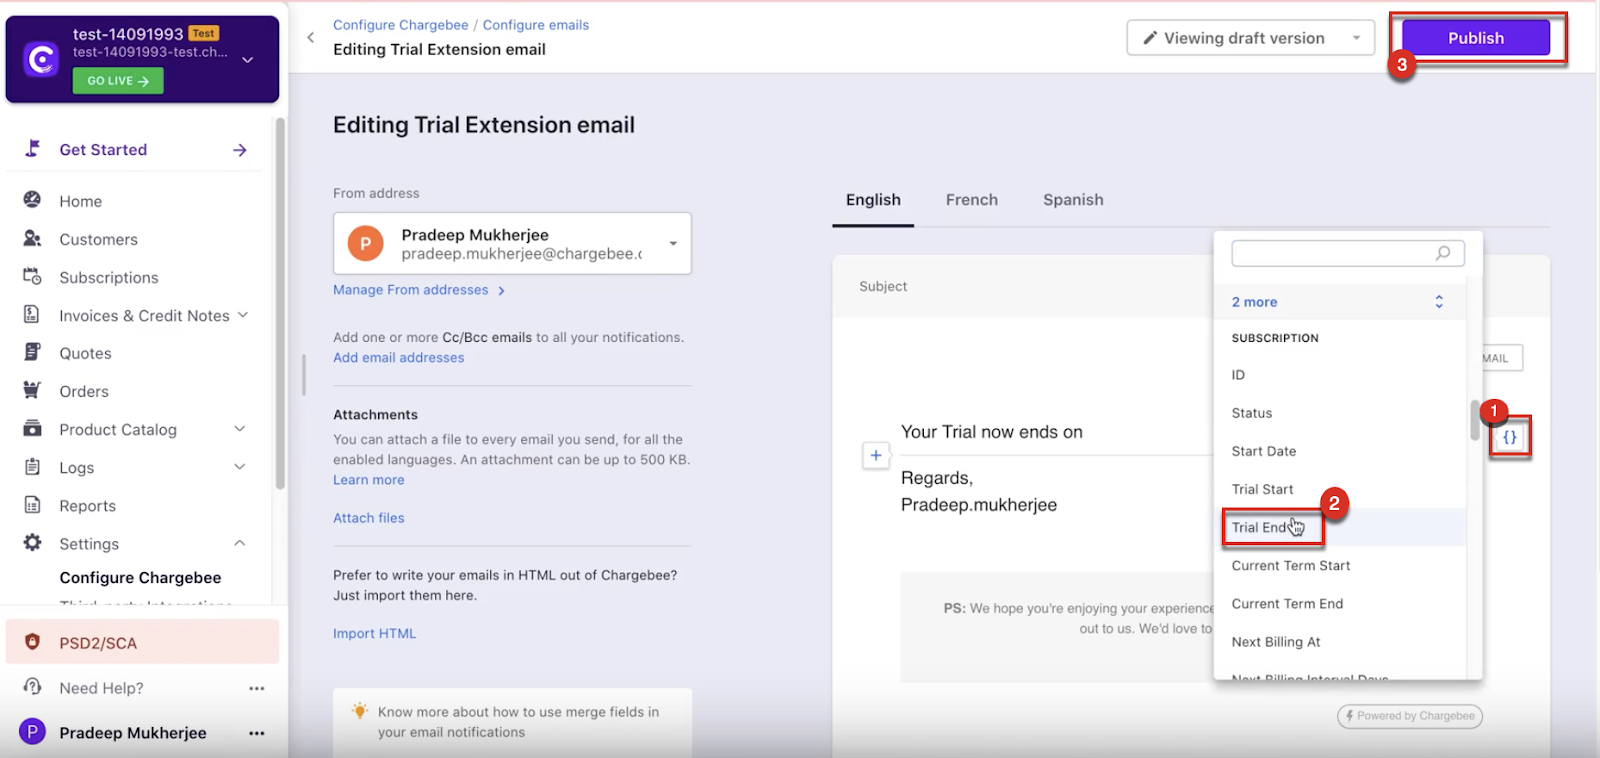This screenshot has width=1600, height=758.
Task: Select Trial End merge field
Action: pos(1260,527)
